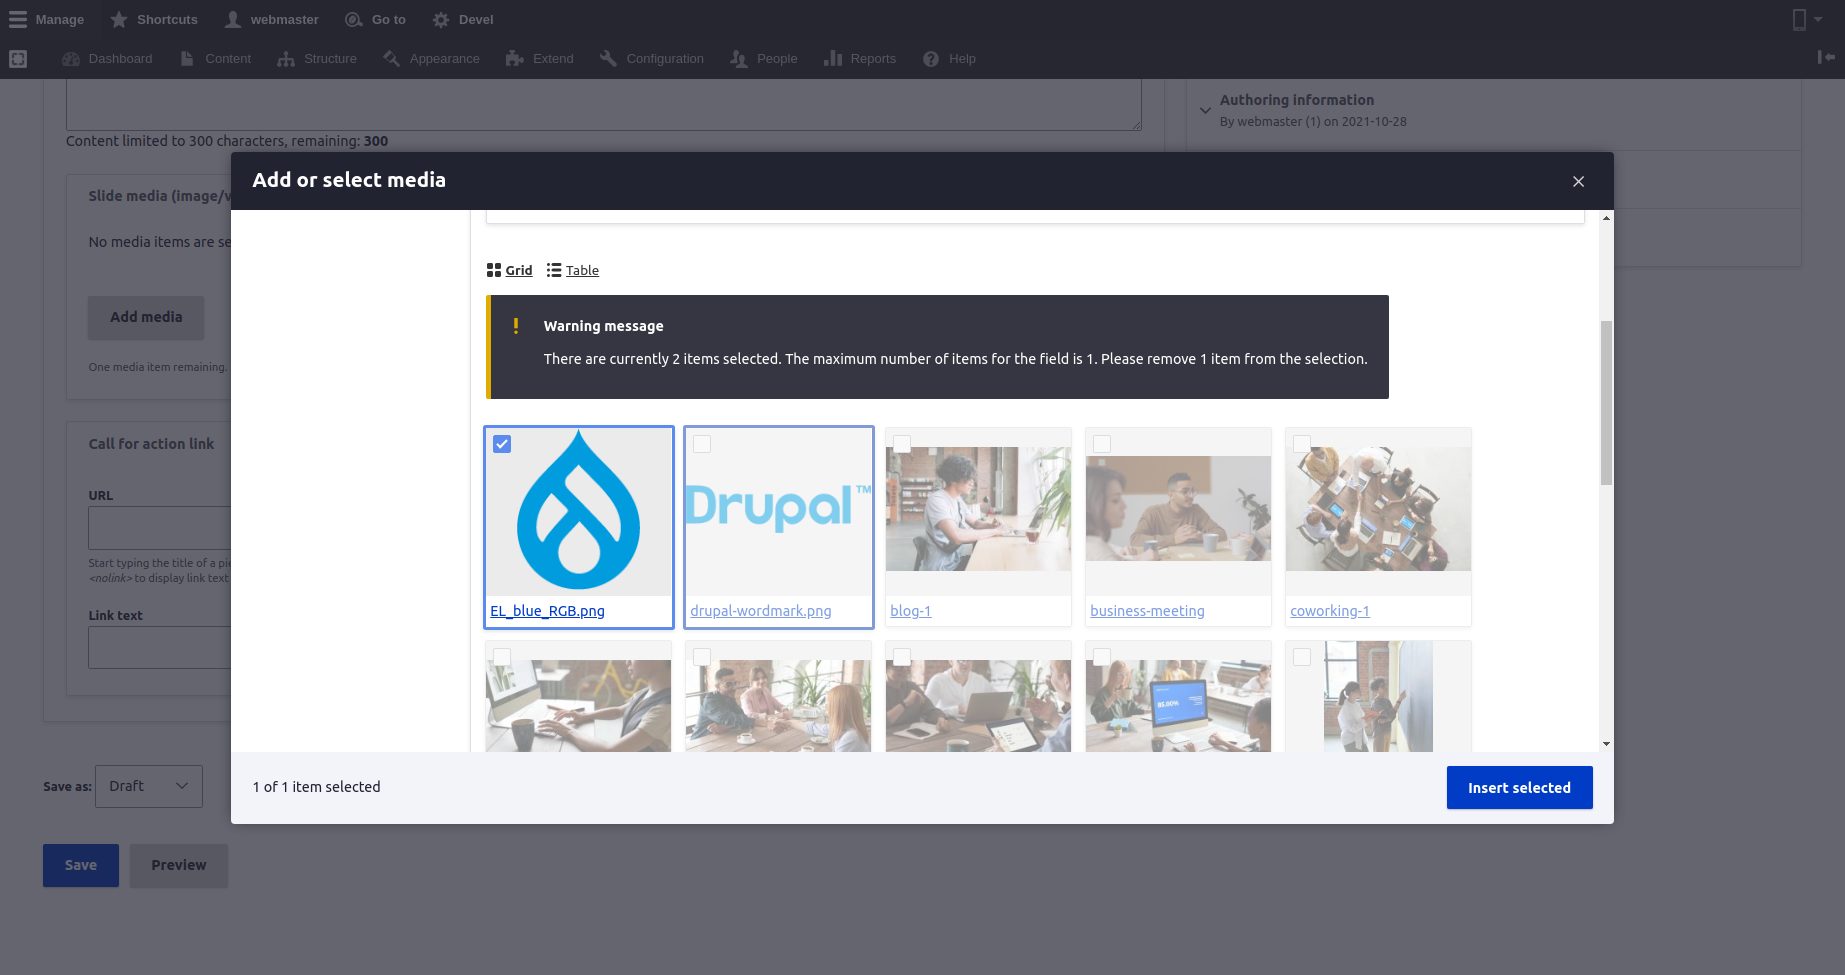Click the Drupal wordmark thumbnail
The image size is (1845, 975).
(x=778, y=512)
